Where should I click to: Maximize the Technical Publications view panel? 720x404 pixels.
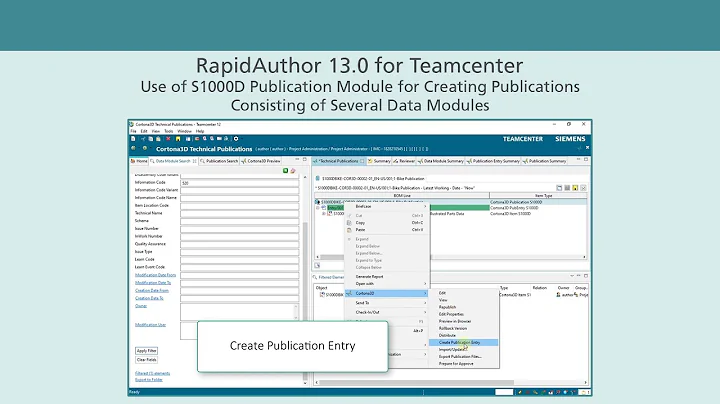[586, 160]
